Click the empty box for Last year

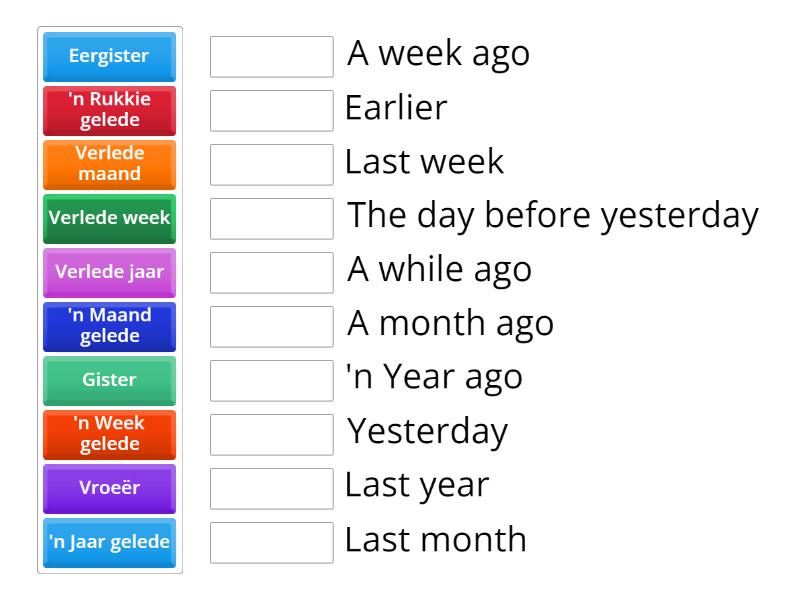(272, 489)
